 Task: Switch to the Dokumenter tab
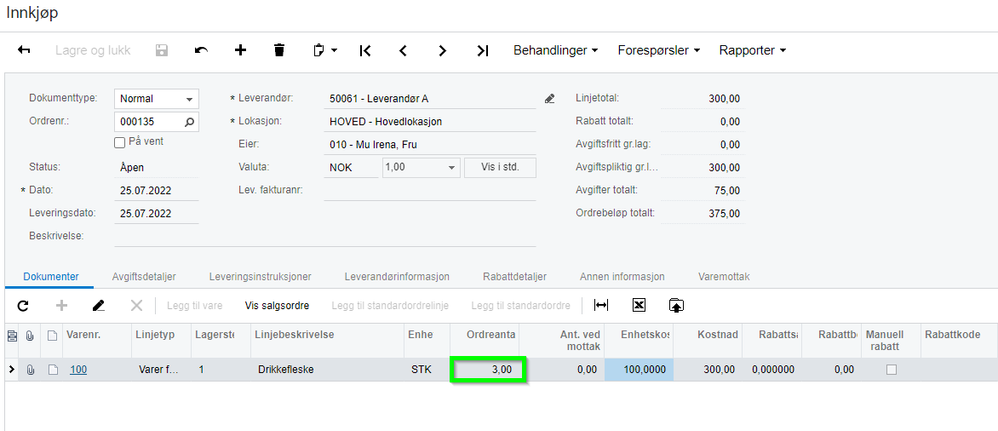(x=51, y=277)
